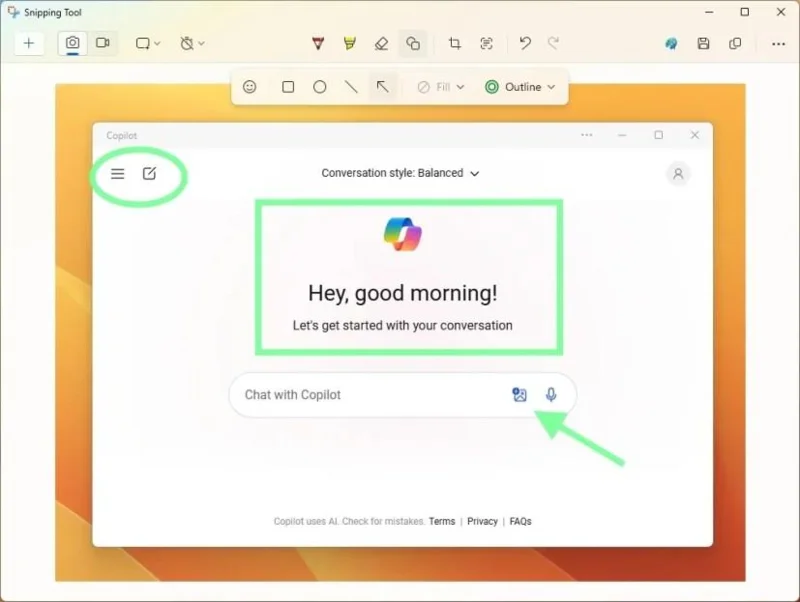Choose the arrow shape
800x602 pixels.
click(x=383, y=87)
